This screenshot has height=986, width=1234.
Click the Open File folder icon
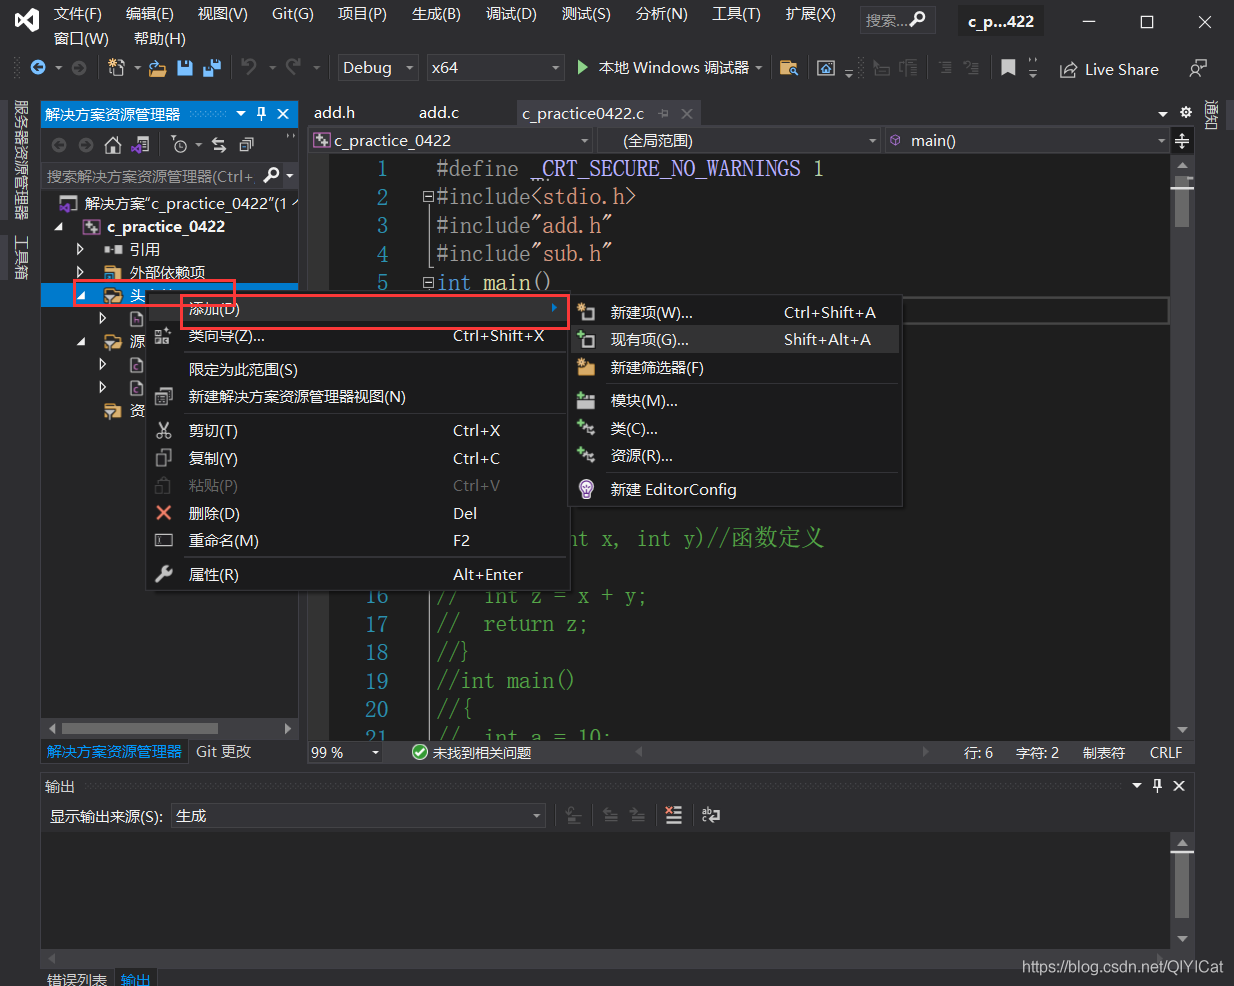(157, 68)
